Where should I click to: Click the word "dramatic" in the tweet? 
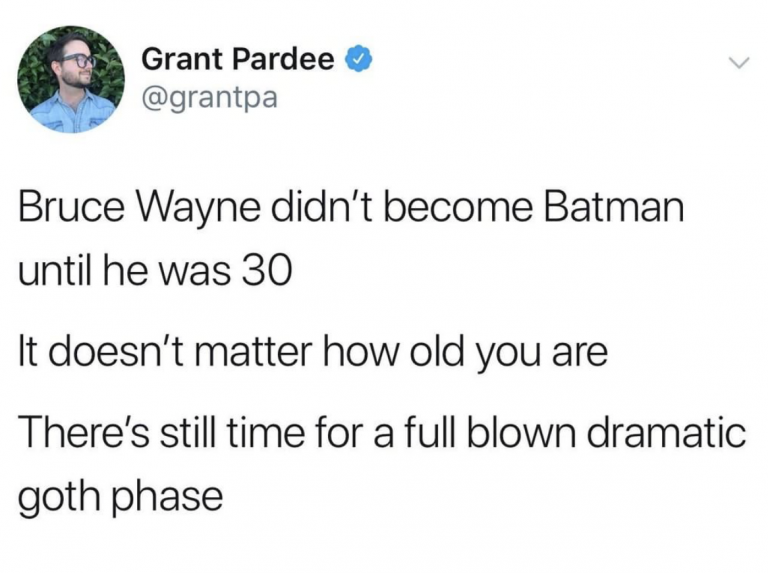(x=666, y=432)
